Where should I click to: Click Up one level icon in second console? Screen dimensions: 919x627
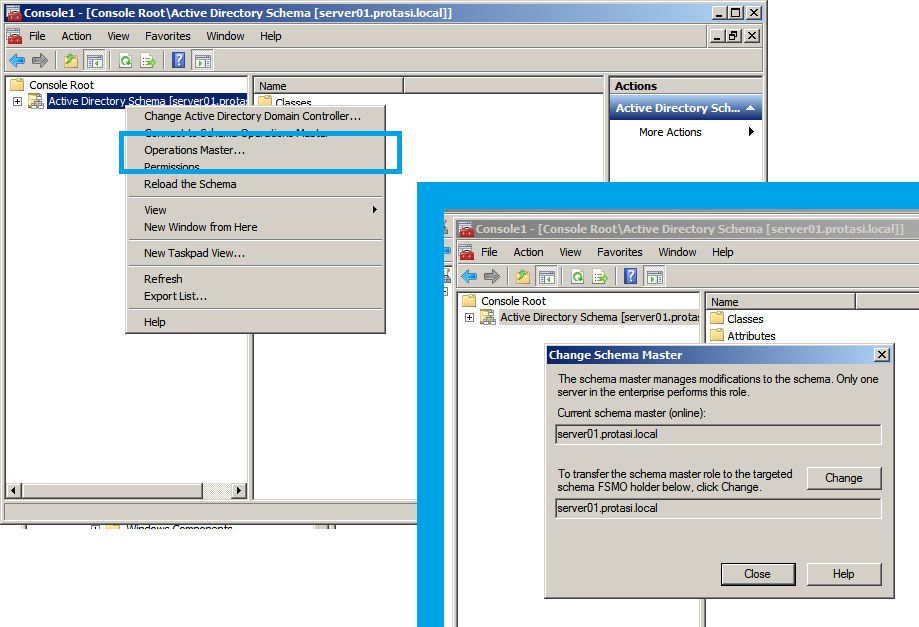pyautogui.click(x=523, y=276)
